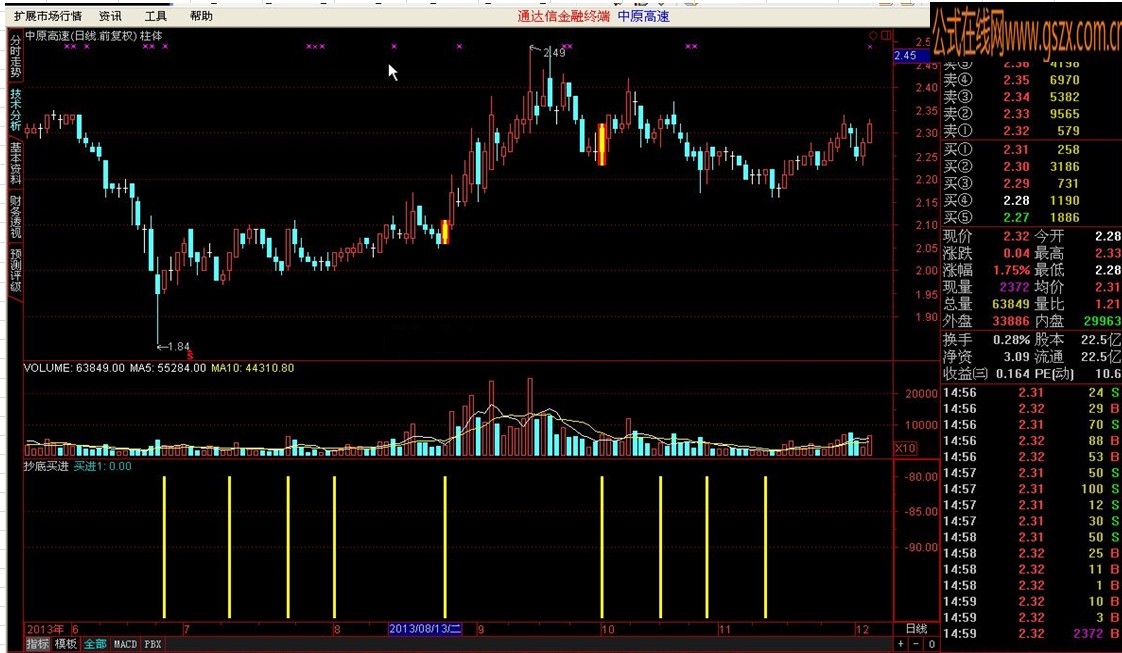The width and height of the screenshot is (1122, 653).
Task: Click the VOLUME: 63849.00 label
Action: (74, 368)
